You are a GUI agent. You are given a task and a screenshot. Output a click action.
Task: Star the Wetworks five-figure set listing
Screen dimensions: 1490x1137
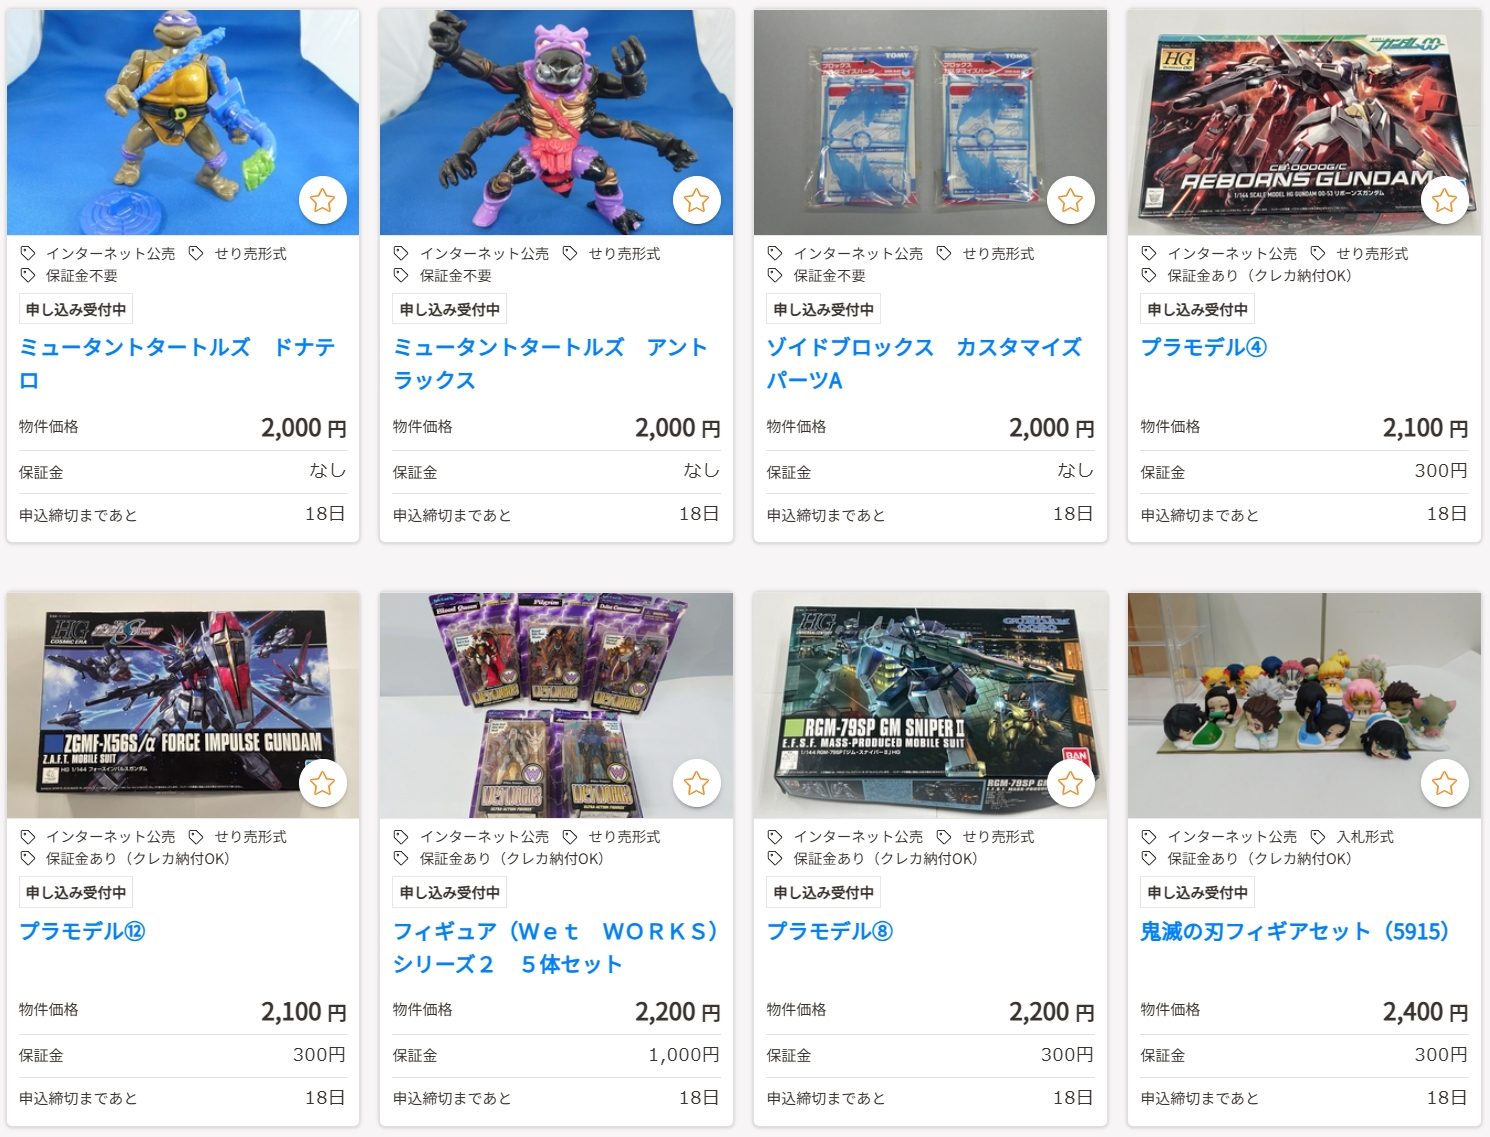(x=697, y=783)
